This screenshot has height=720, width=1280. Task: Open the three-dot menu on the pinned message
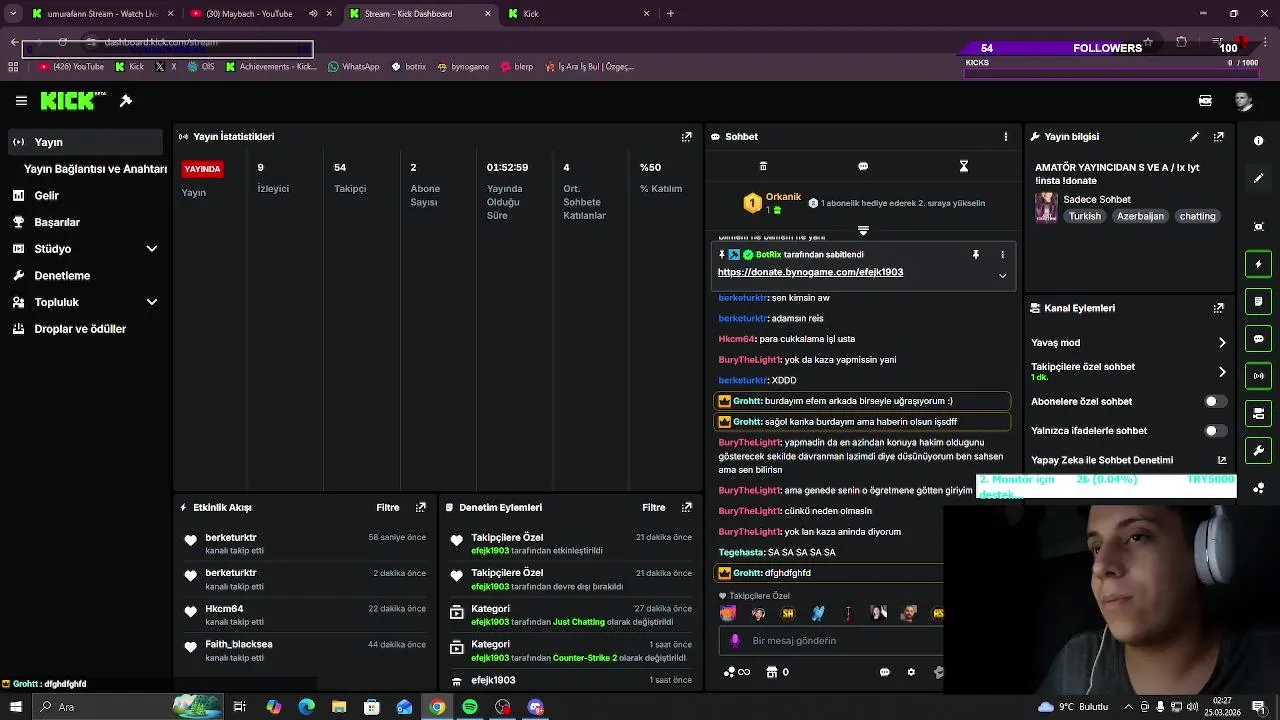[x=1002, y=255]
